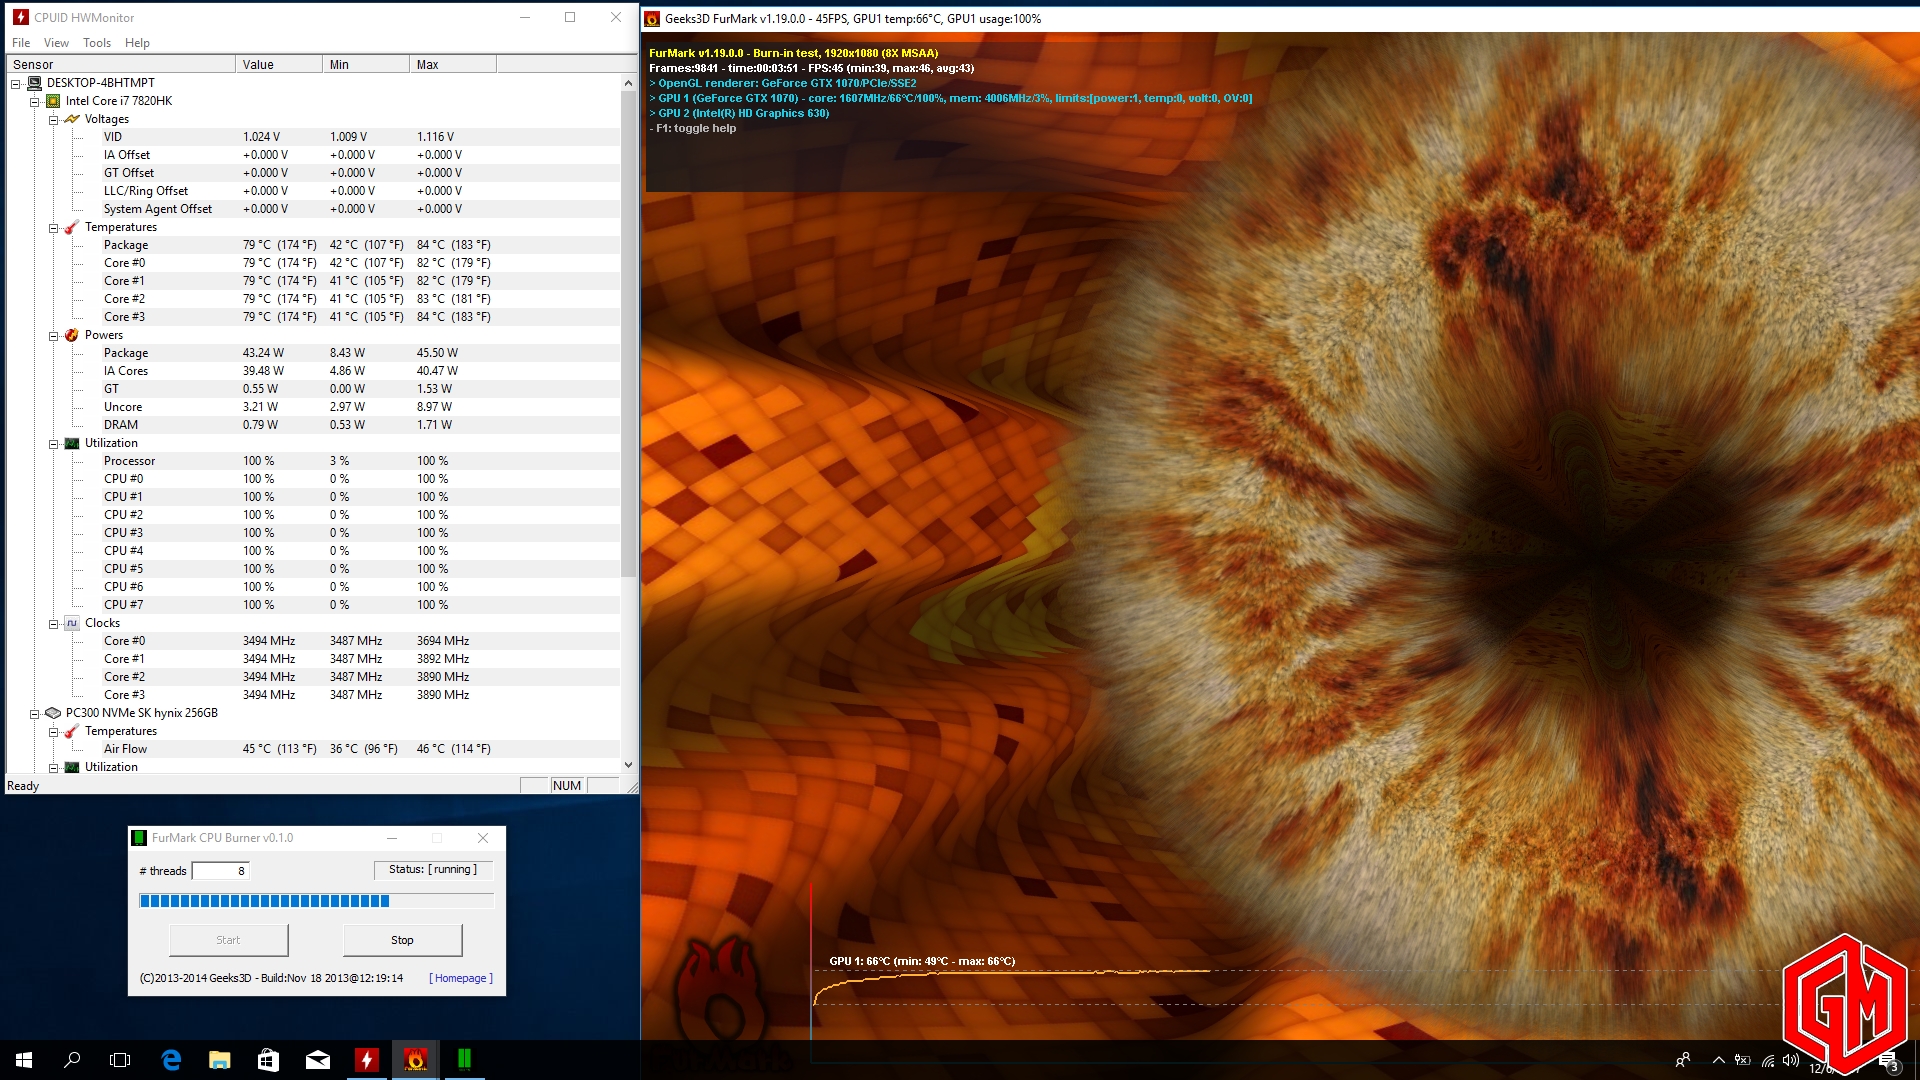Click the volume icon in the system tray
The width and height of the screenshot is (1920, 1080).
coord(1791,1060)
